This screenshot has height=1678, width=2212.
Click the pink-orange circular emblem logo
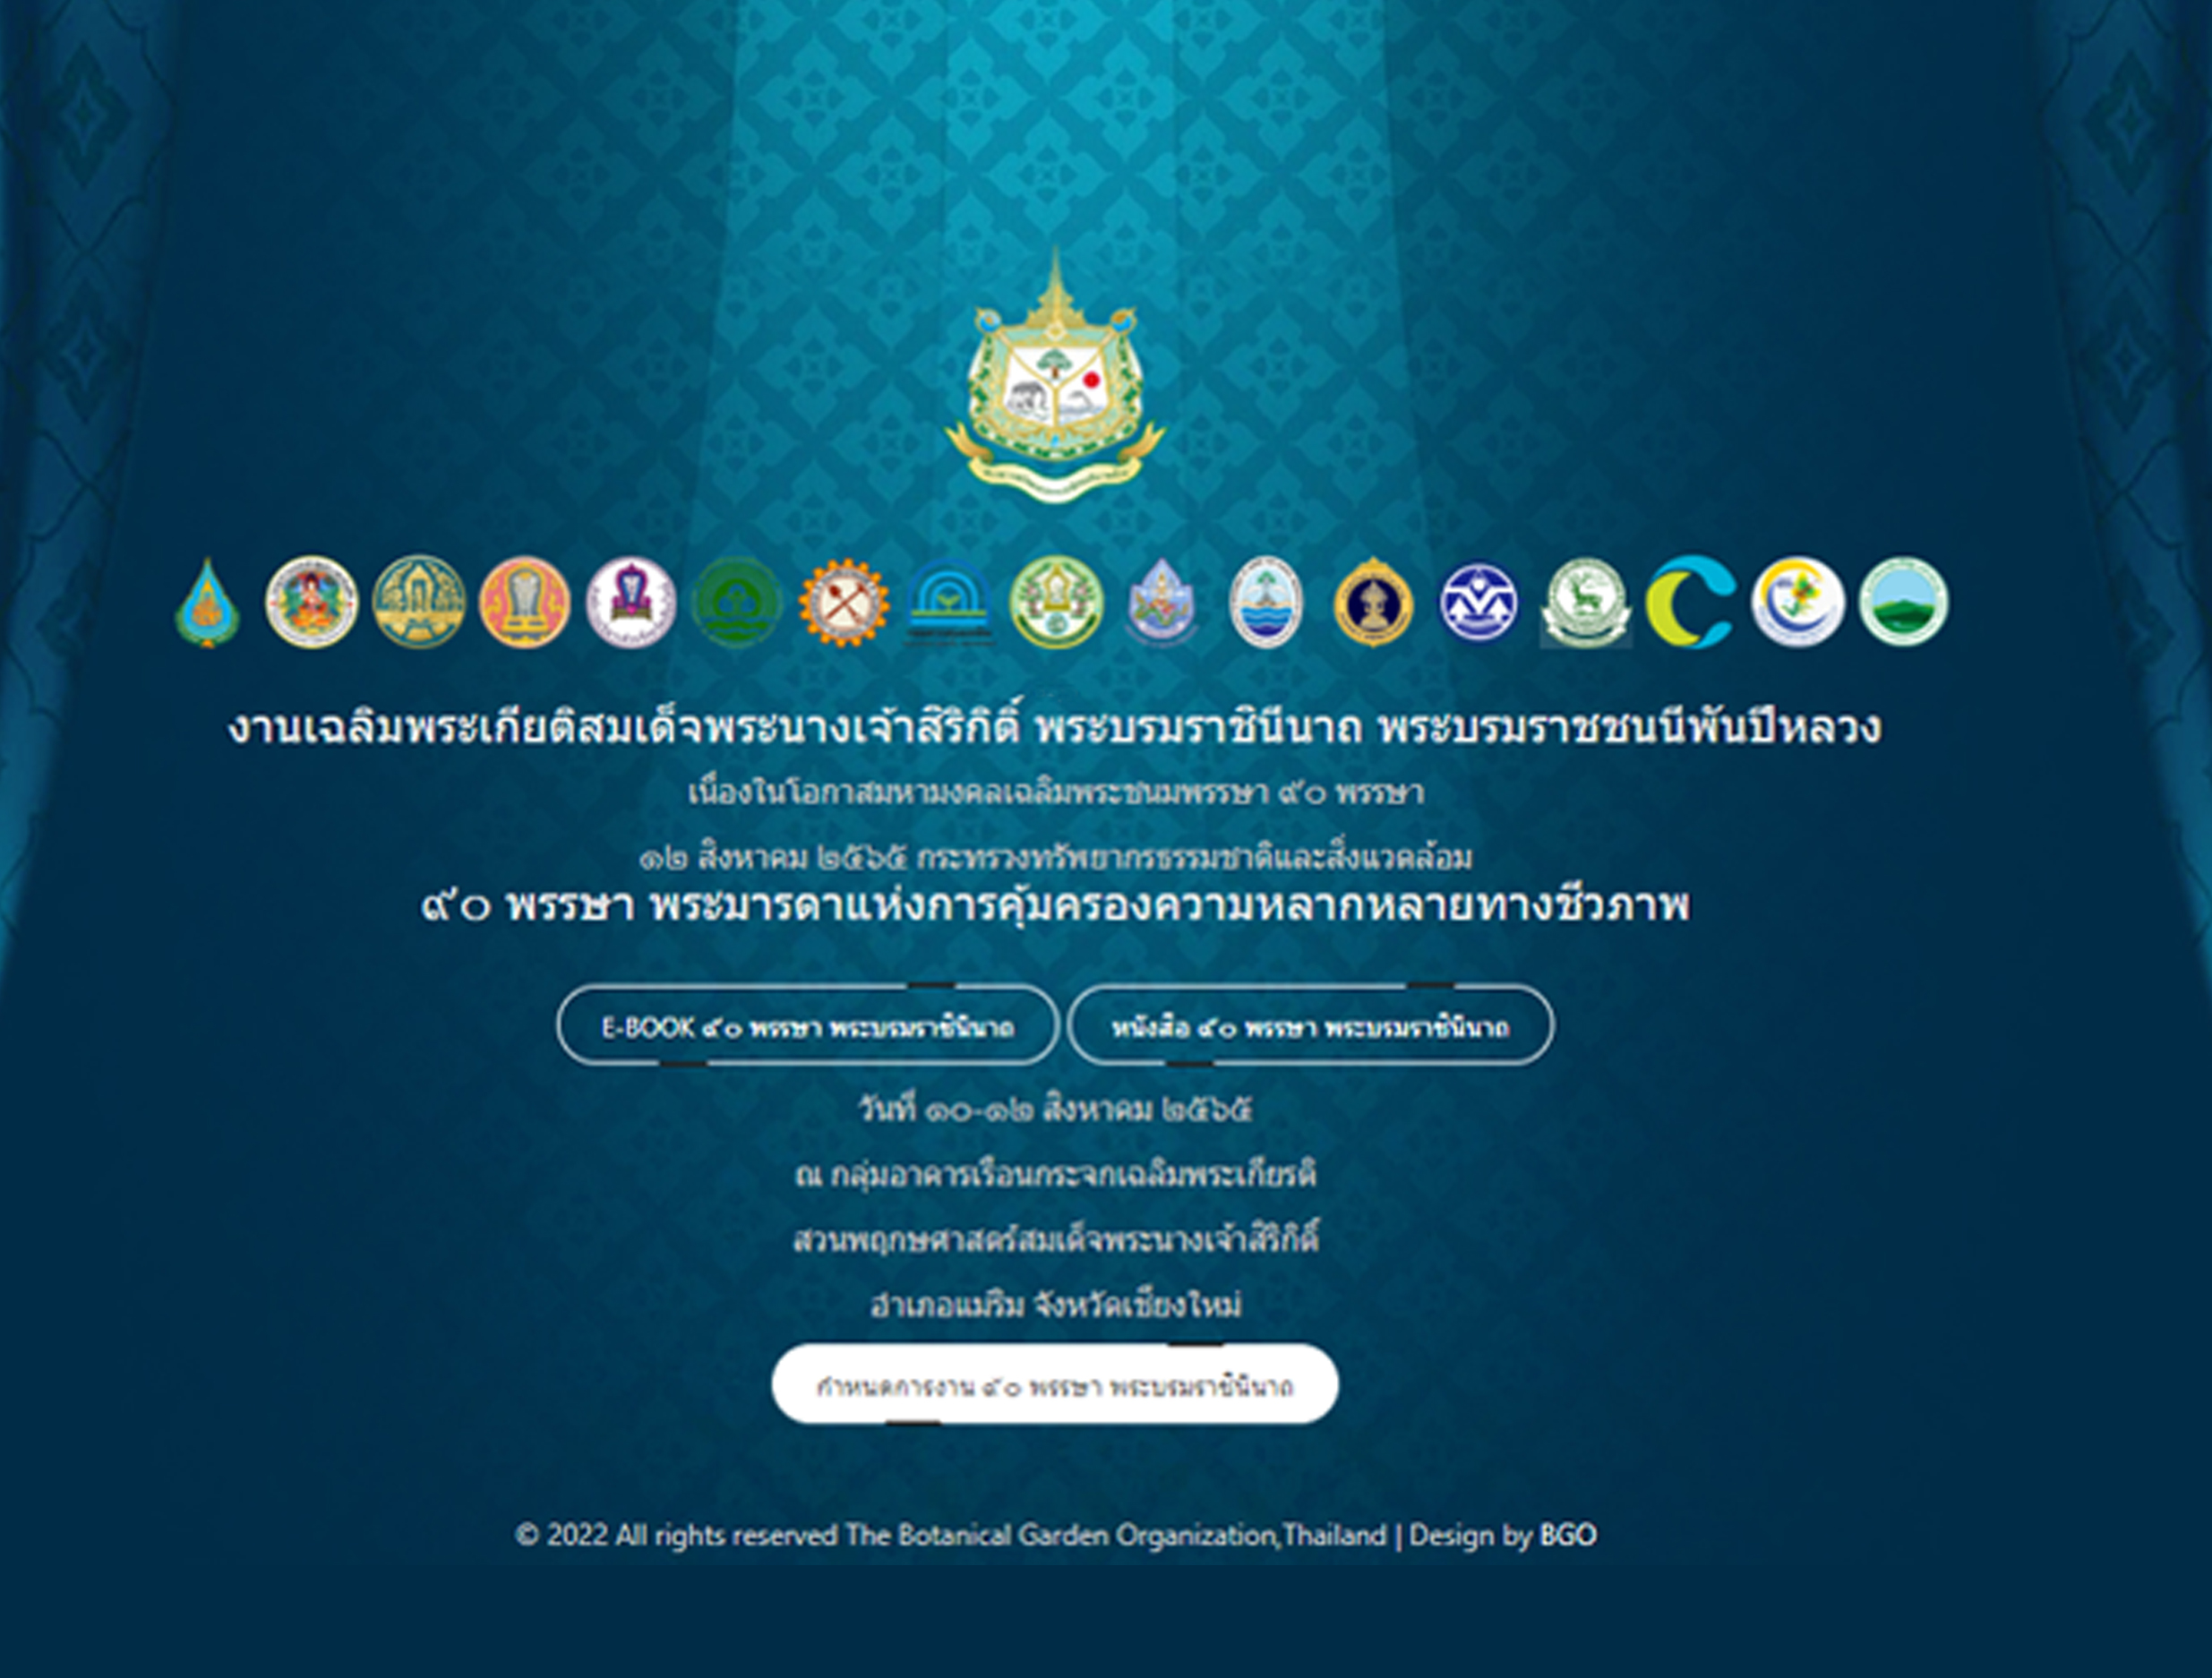coord(524,602)
